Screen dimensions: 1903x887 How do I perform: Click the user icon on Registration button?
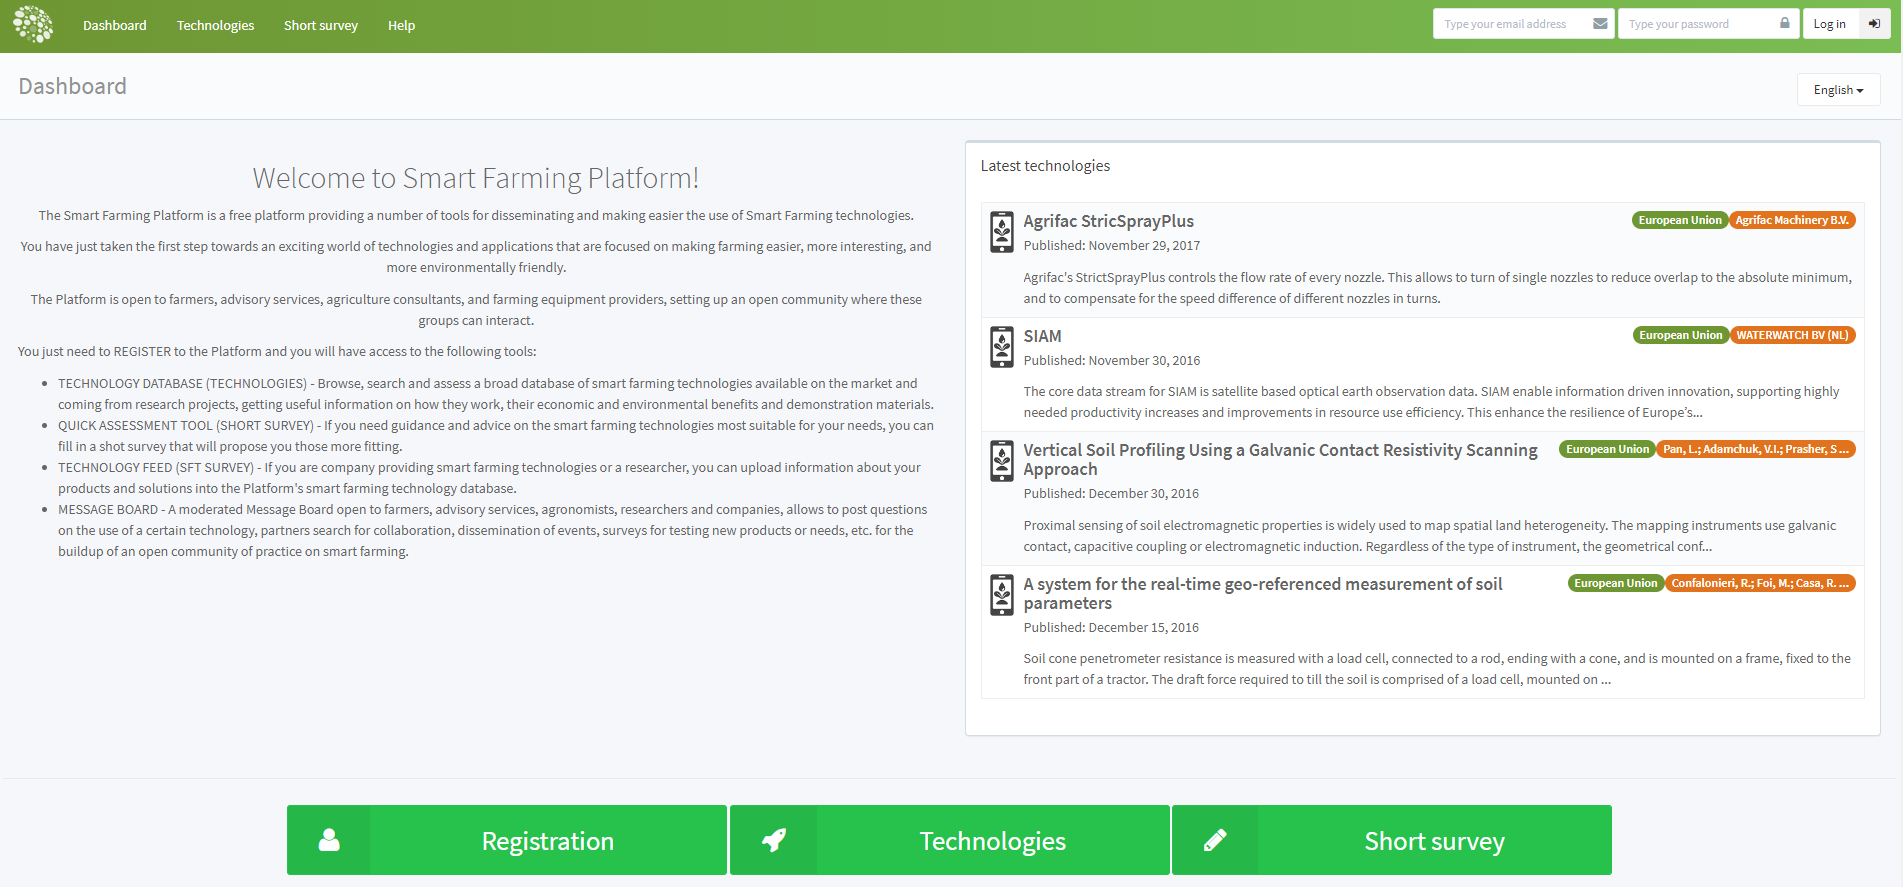coord(329,841)
